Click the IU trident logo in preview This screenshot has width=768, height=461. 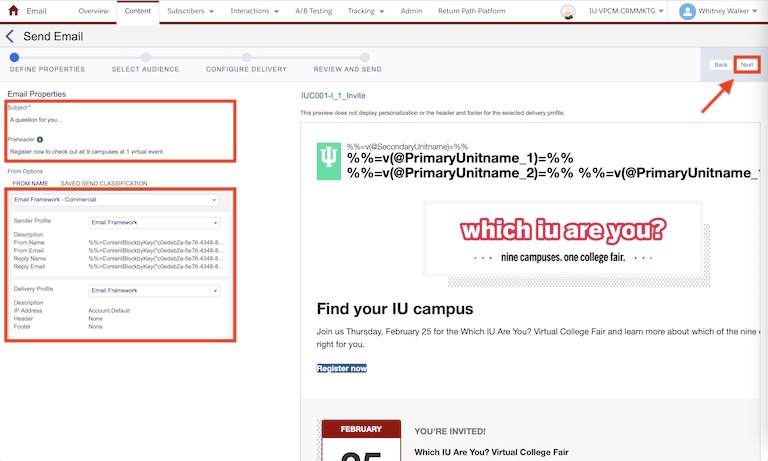click(329, 161)
